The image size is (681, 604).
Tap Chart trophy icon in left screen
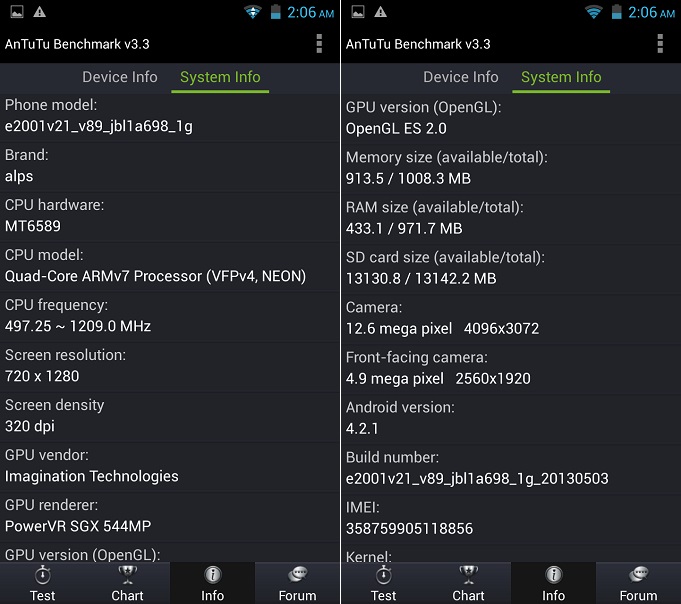127,575
